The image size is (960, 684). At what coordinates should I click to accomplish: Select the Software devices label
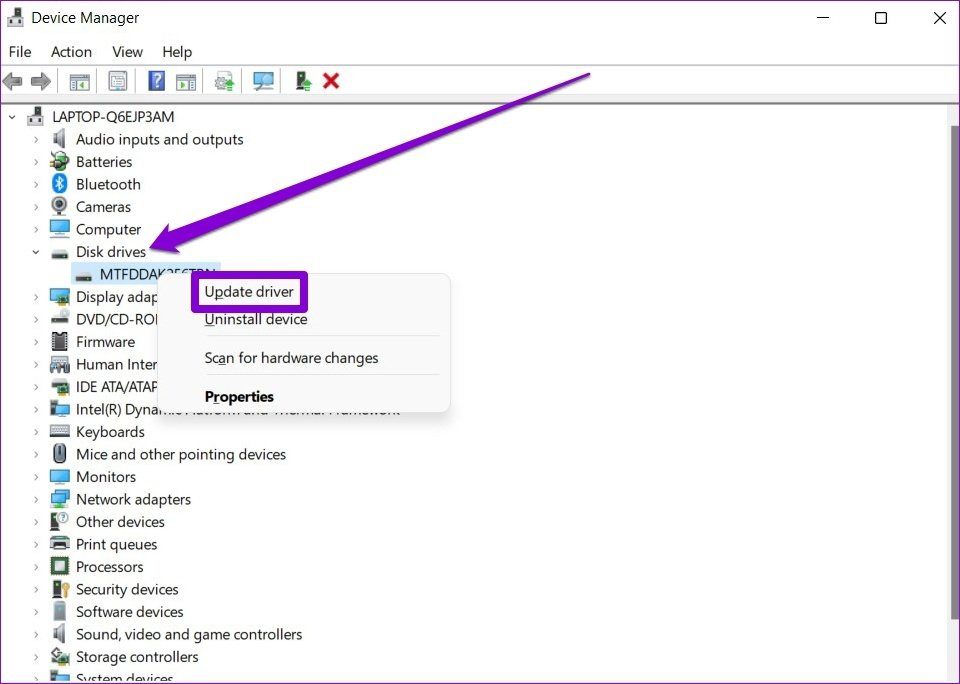tap(130, 612)
